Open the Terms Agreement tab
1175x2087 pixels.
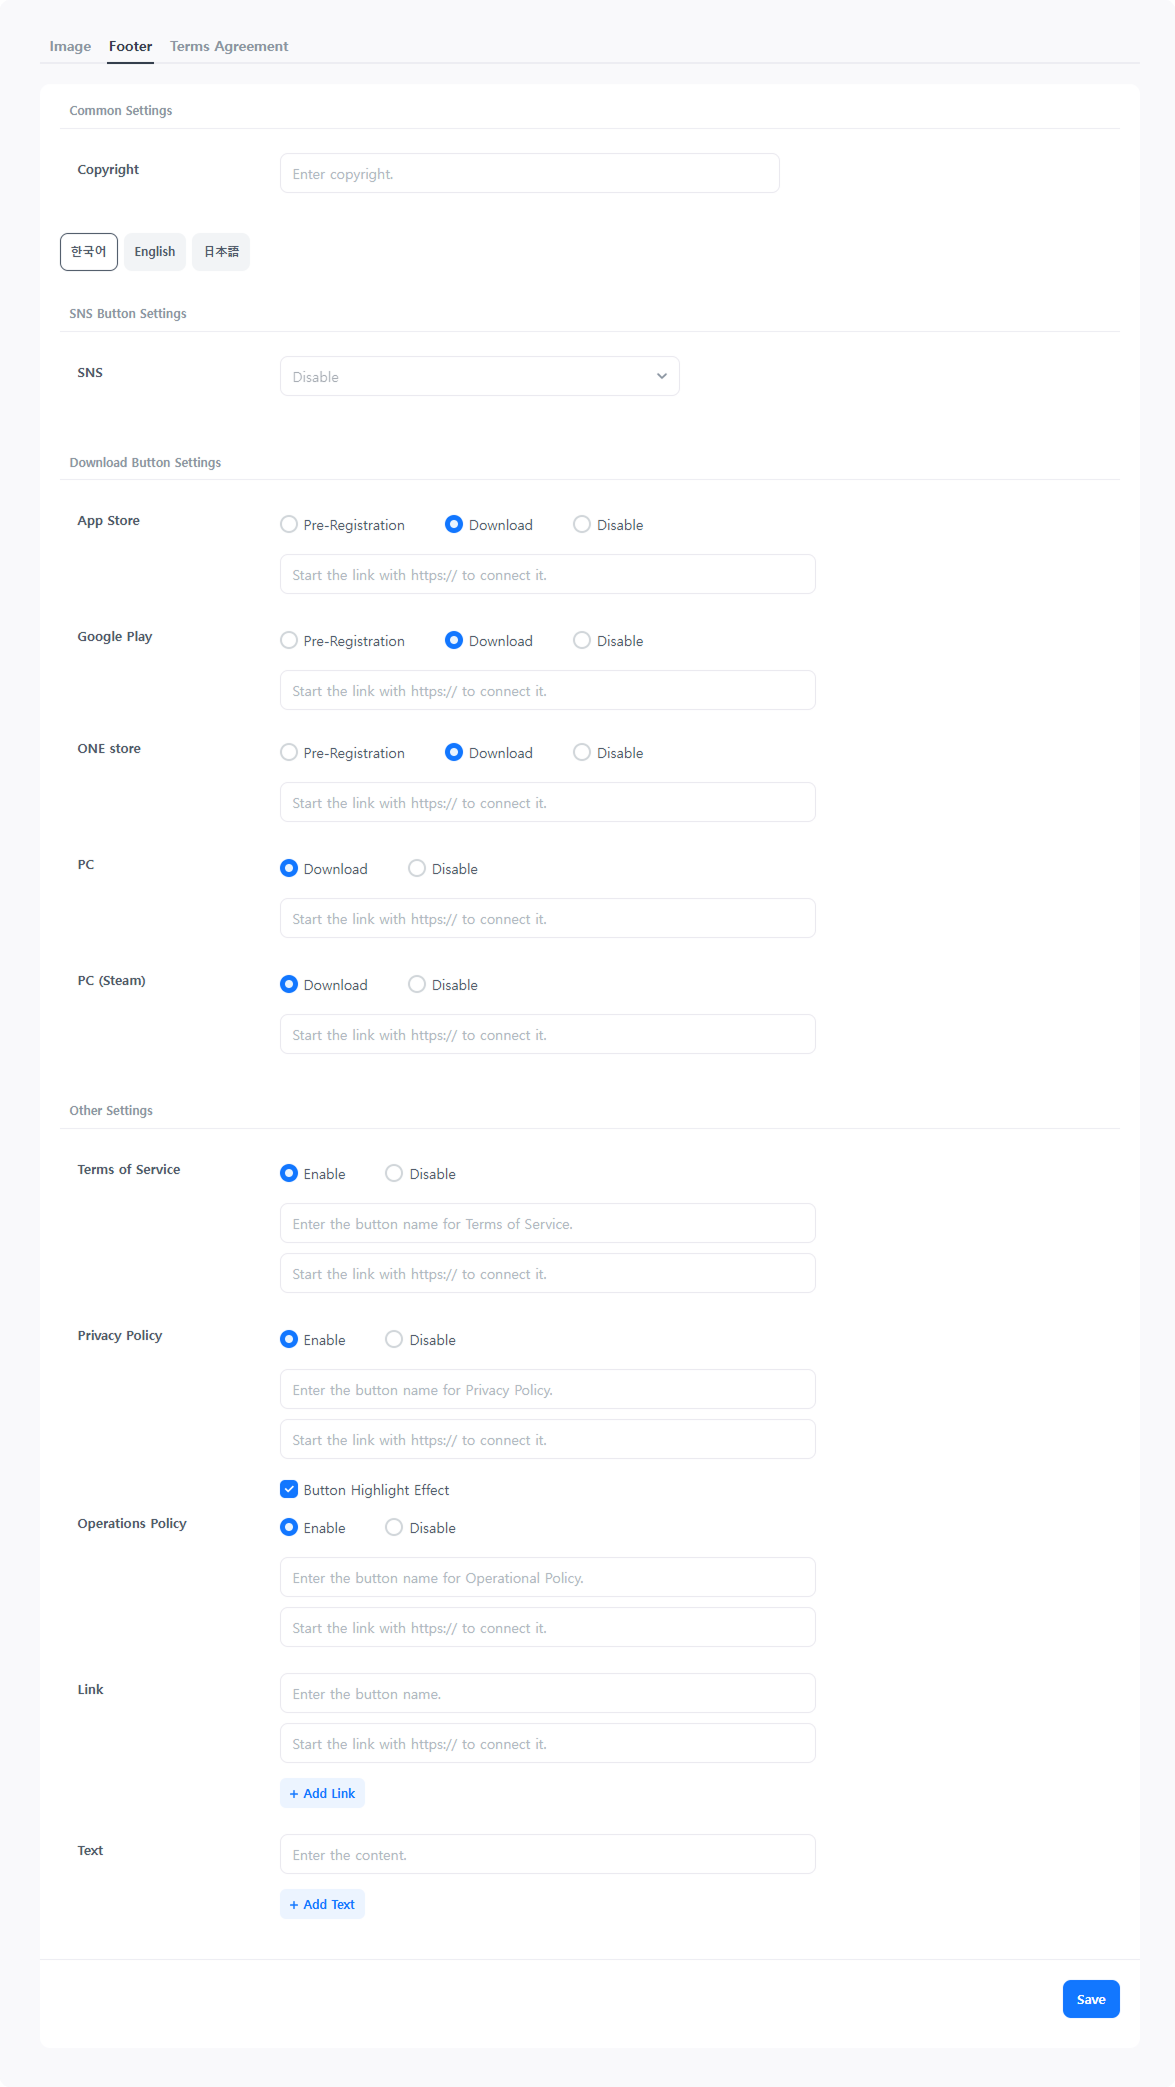229,46
